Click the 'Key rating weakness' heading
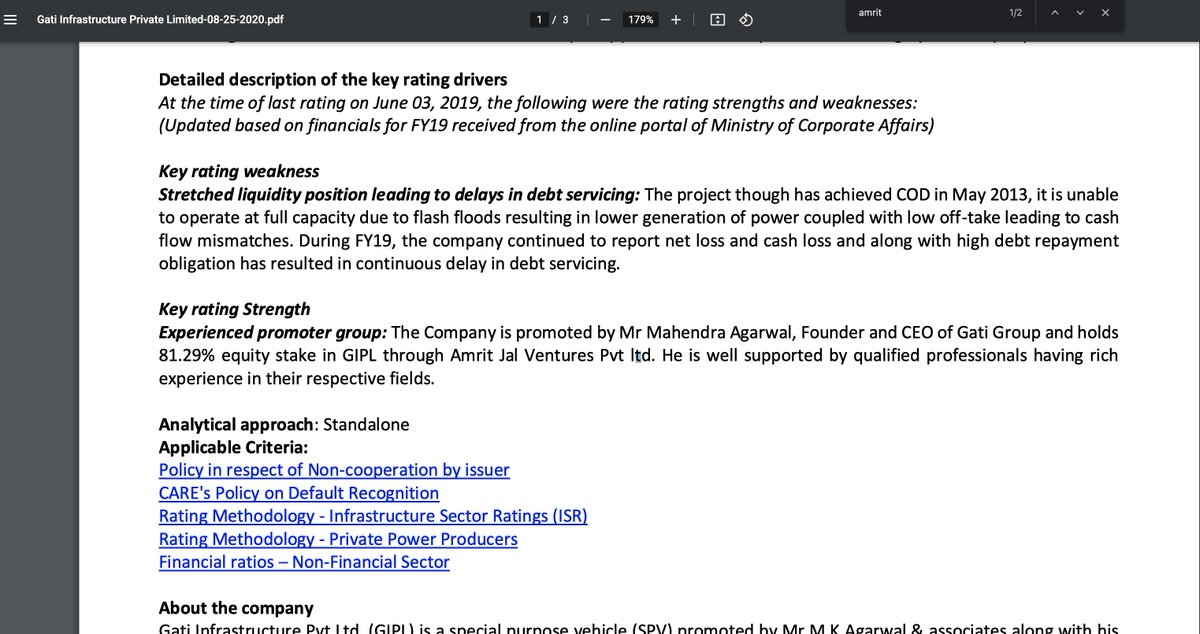The image size is (1200, 634). [239, 171]
